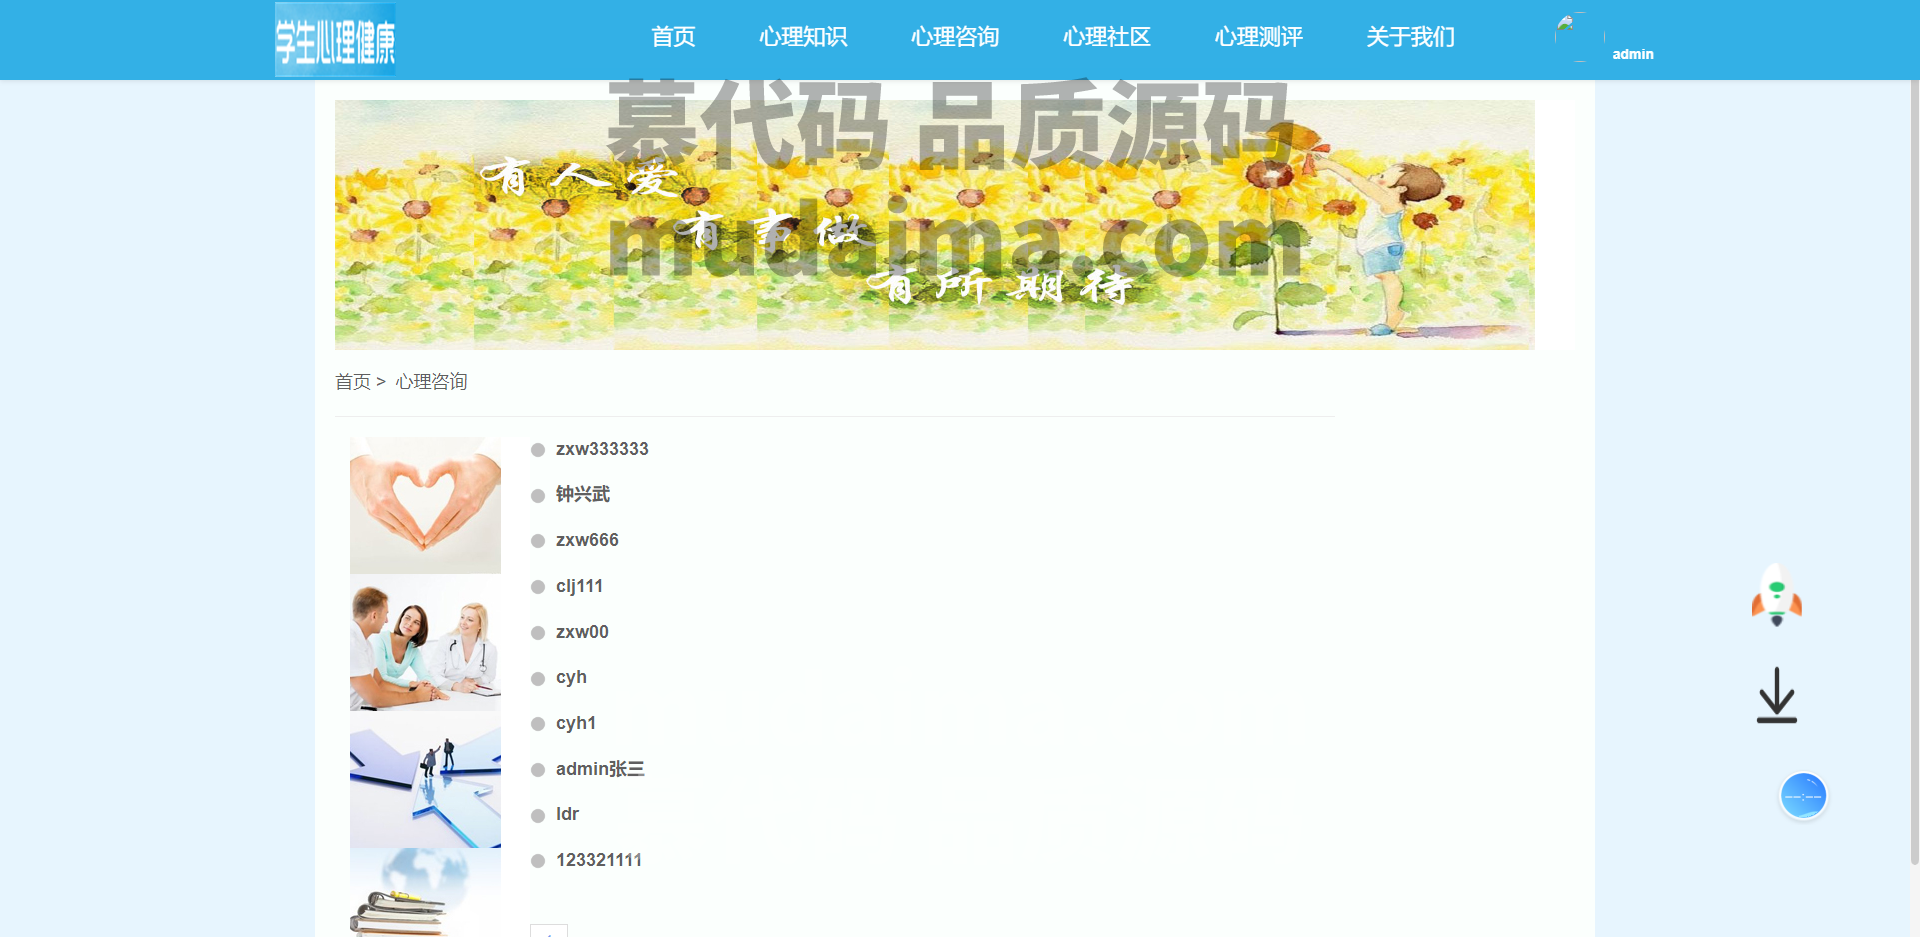Open the consultant cyh
This screenshot has height=937, width=1920.
pos(571,677)
